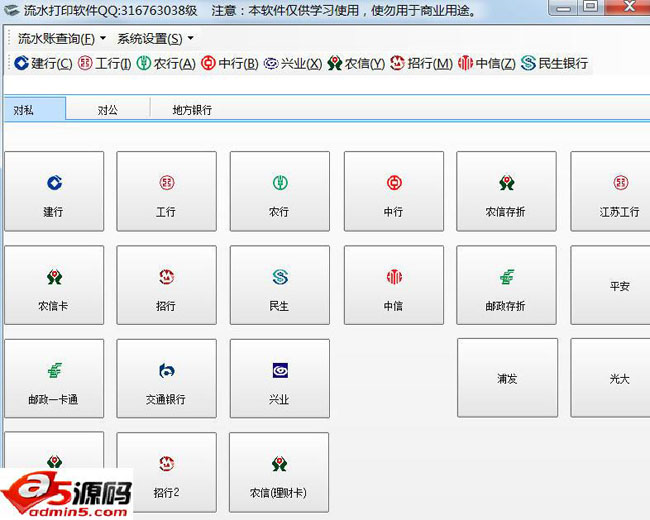650x520 pixels.
Task: Choose 中行(B) toolbar shortcut
Action: (x=230, y=63)
